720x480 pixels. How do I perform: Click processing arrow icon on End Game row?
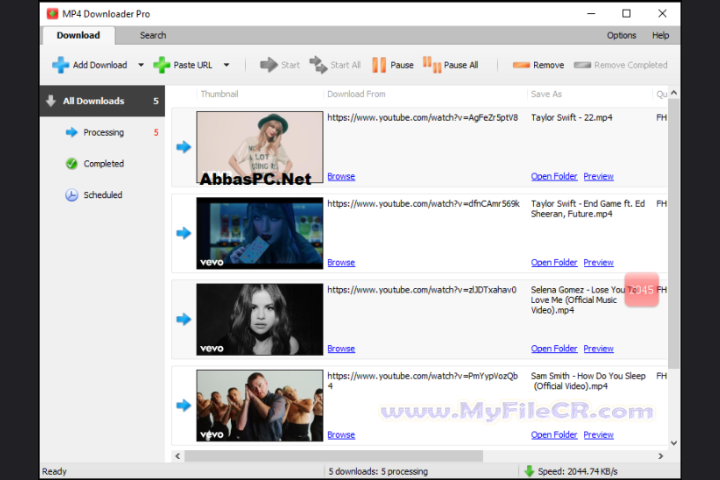tap(184, 233)
